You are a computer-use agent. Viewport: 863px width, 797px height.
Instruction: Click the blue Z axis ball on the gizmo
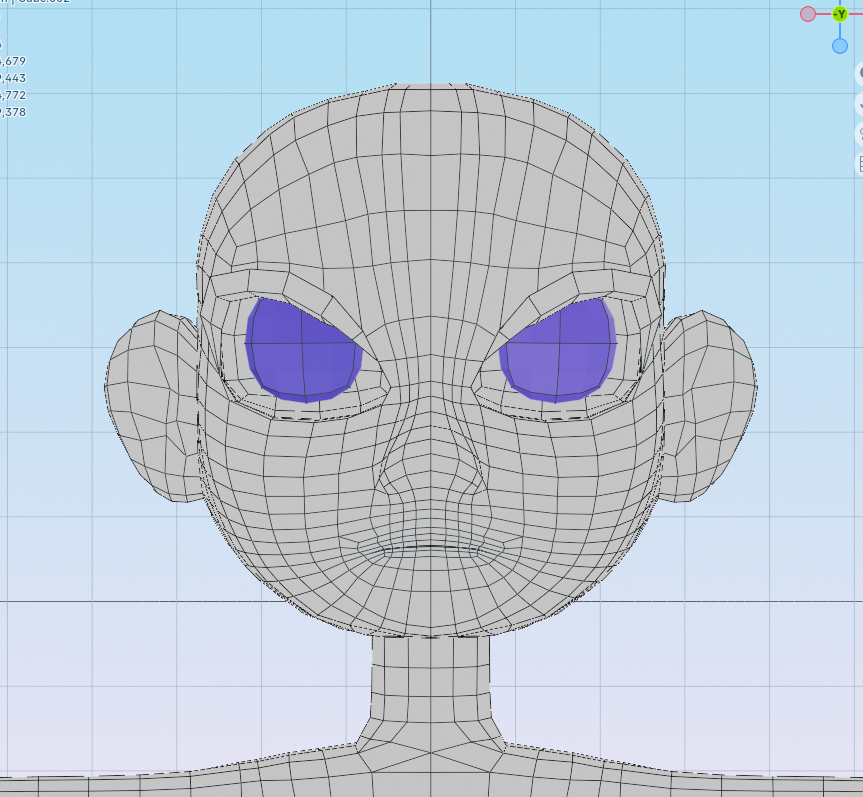coord(839,45)
